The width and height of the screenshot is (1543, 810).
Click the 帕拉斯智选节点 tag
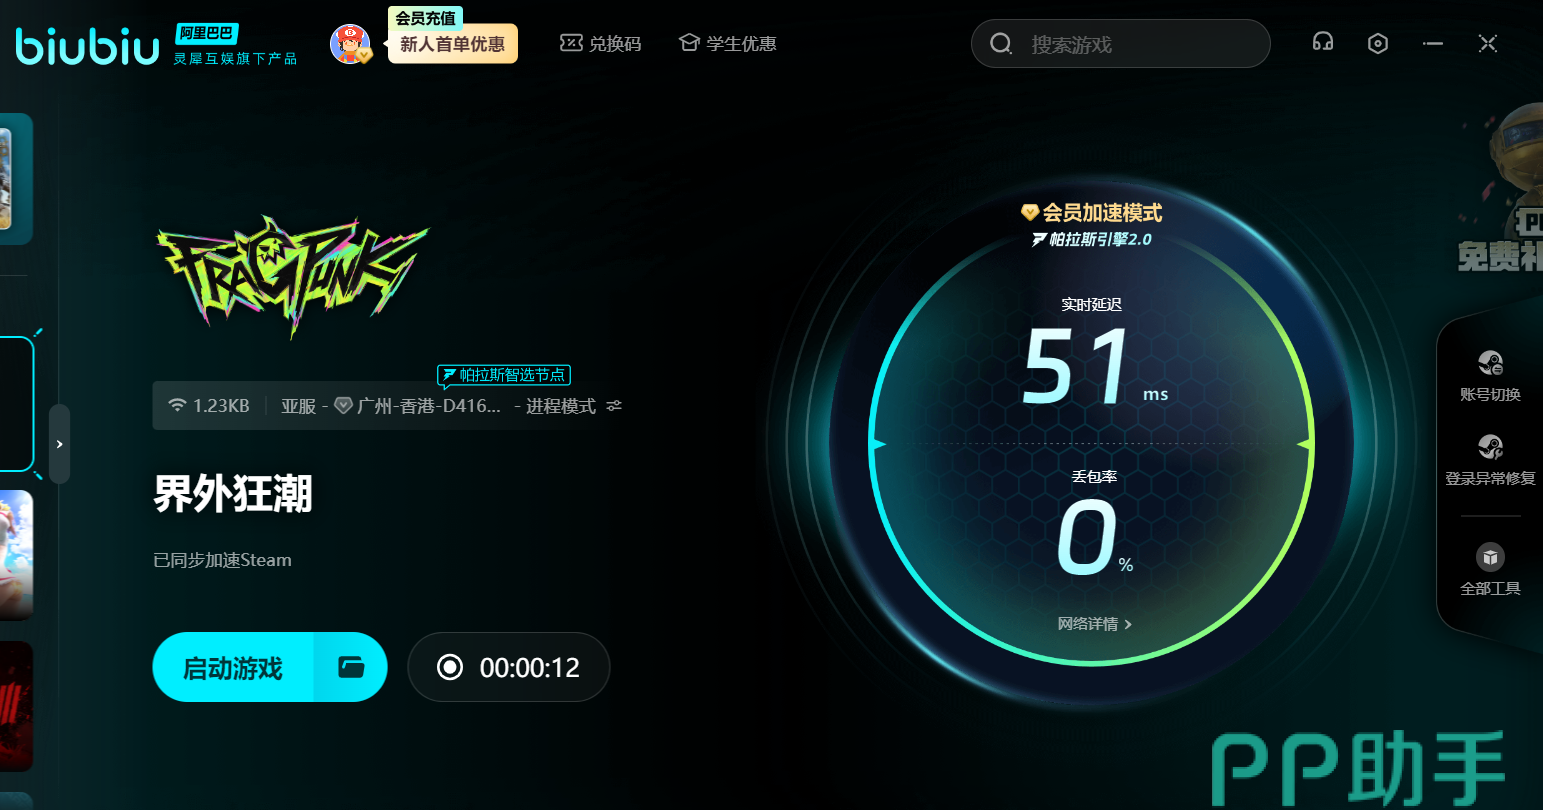click(x=504, y=375)
